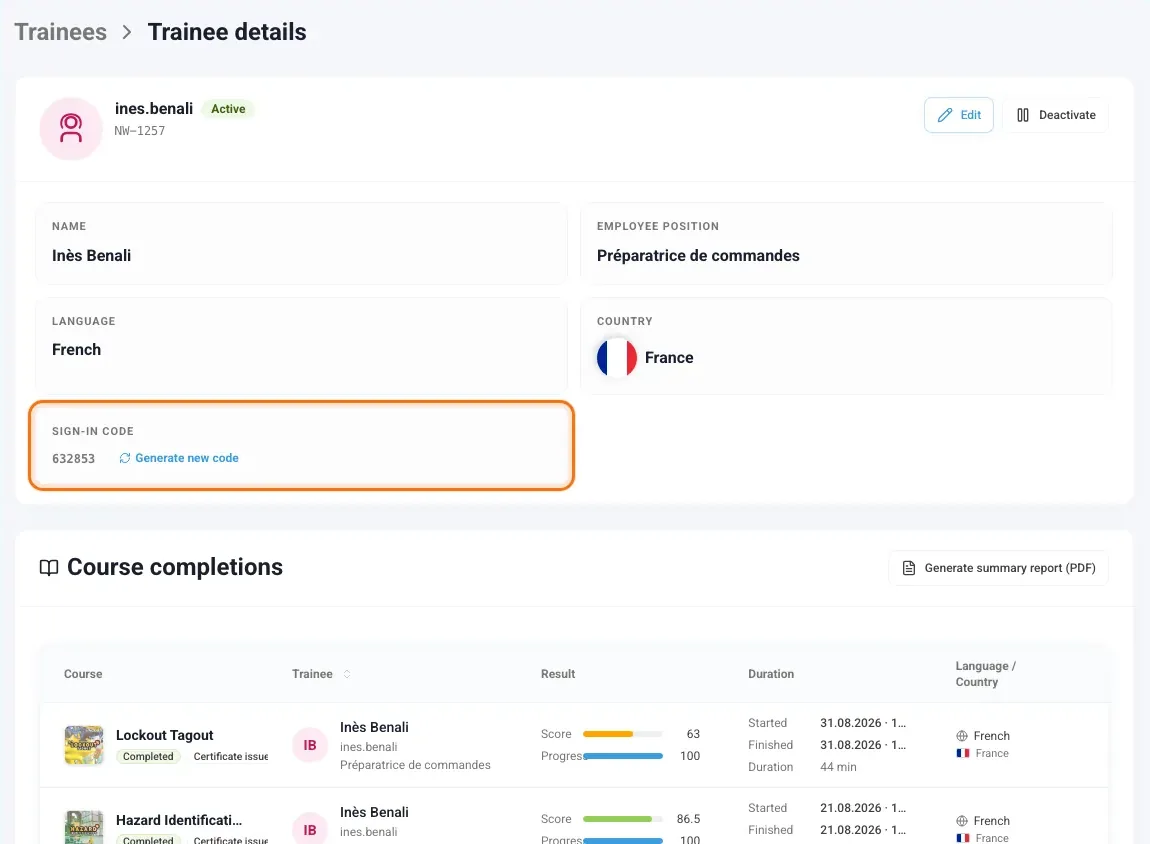Click the 44 min duration value
The height and width of the screenshot is (844, 1150).
coord(838,767)
